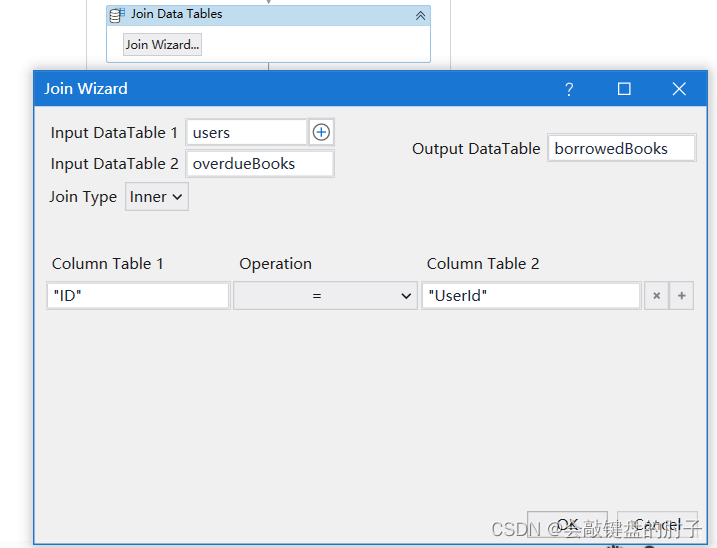Remove the join condition row with x
717x548 pixels.
pos(656,296)
